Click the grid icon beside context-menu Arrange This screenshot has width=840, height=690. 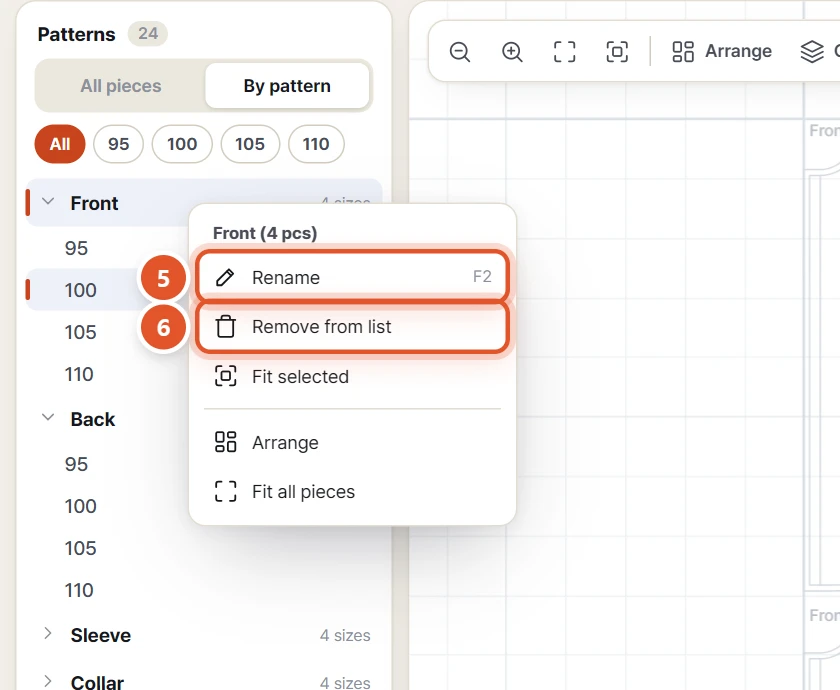[x=226, y=442]
